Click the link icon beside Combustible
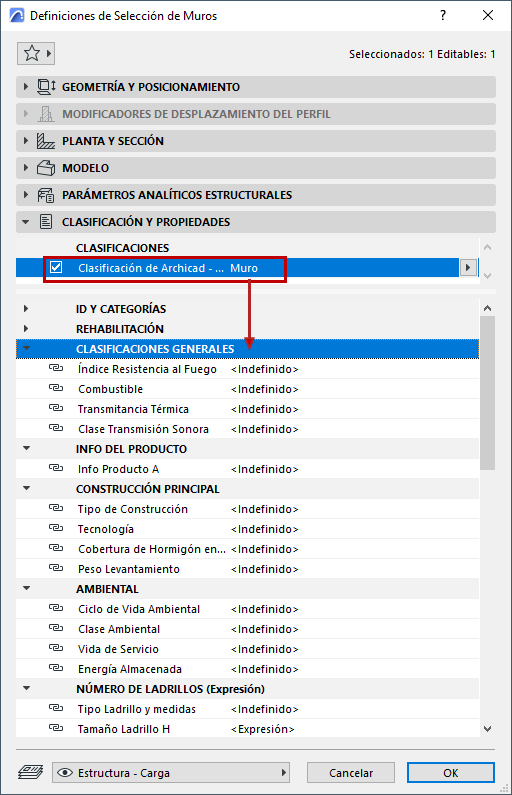The height and width of the screenshot is (795, 512). click(x=56, y=388)
